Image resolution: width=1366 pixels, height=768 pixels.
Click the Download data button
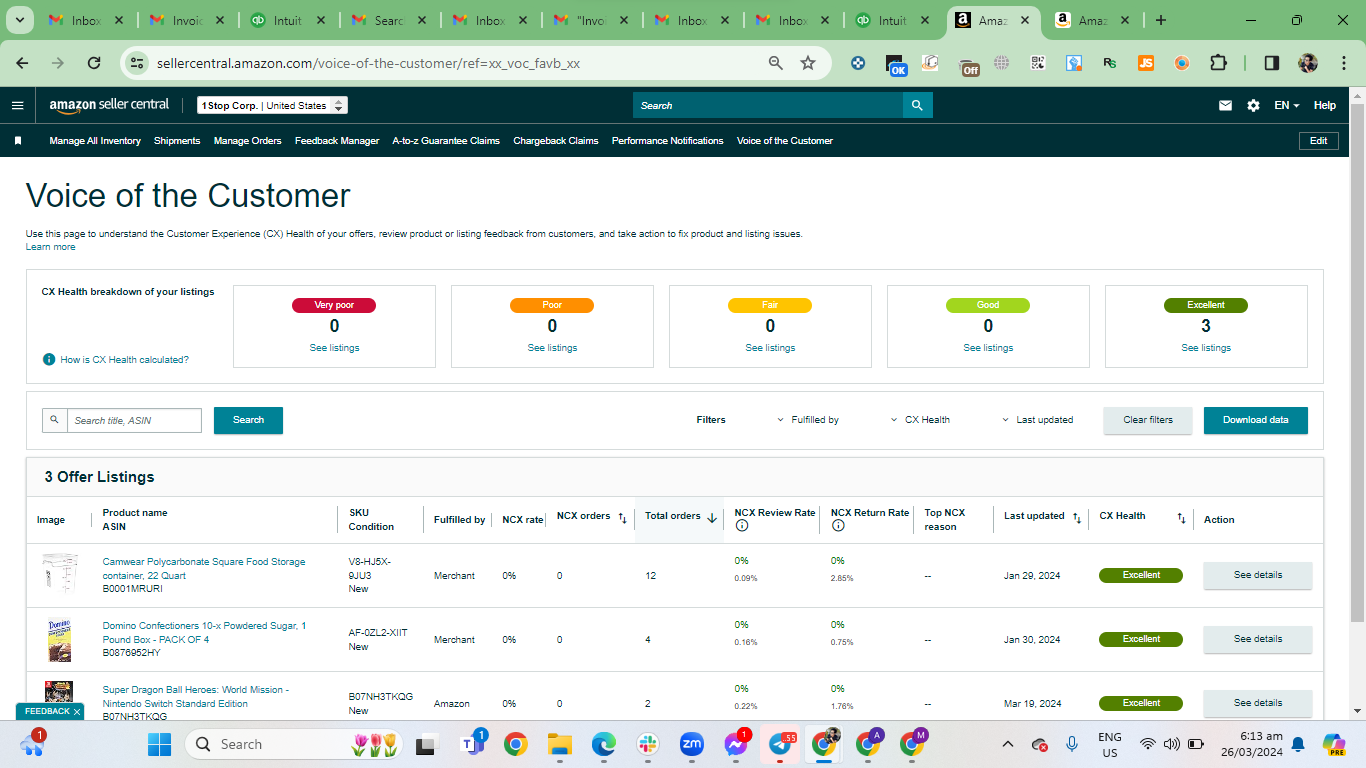pos(1256,420)
